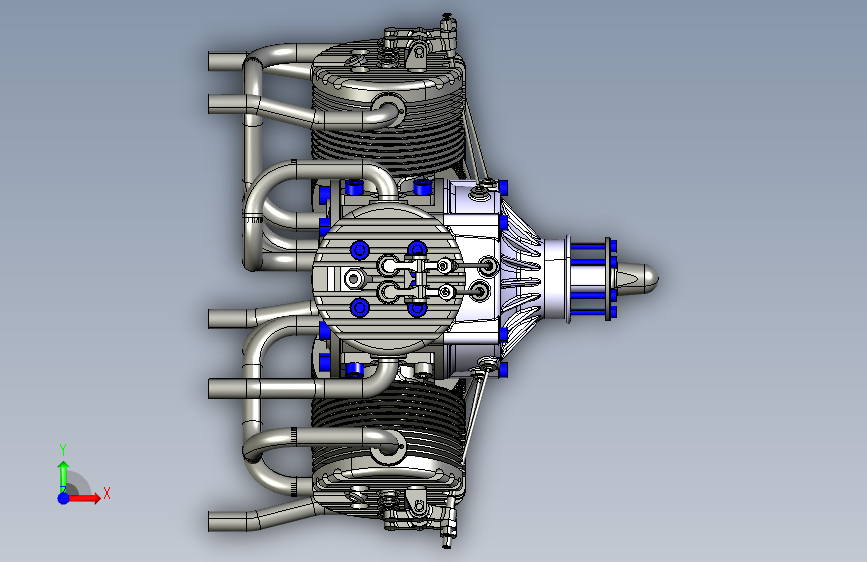The height and width of the screenshot is (562, 867).
Task: Click the blue Z axis dot at triad origin
Action: (64, 498)
